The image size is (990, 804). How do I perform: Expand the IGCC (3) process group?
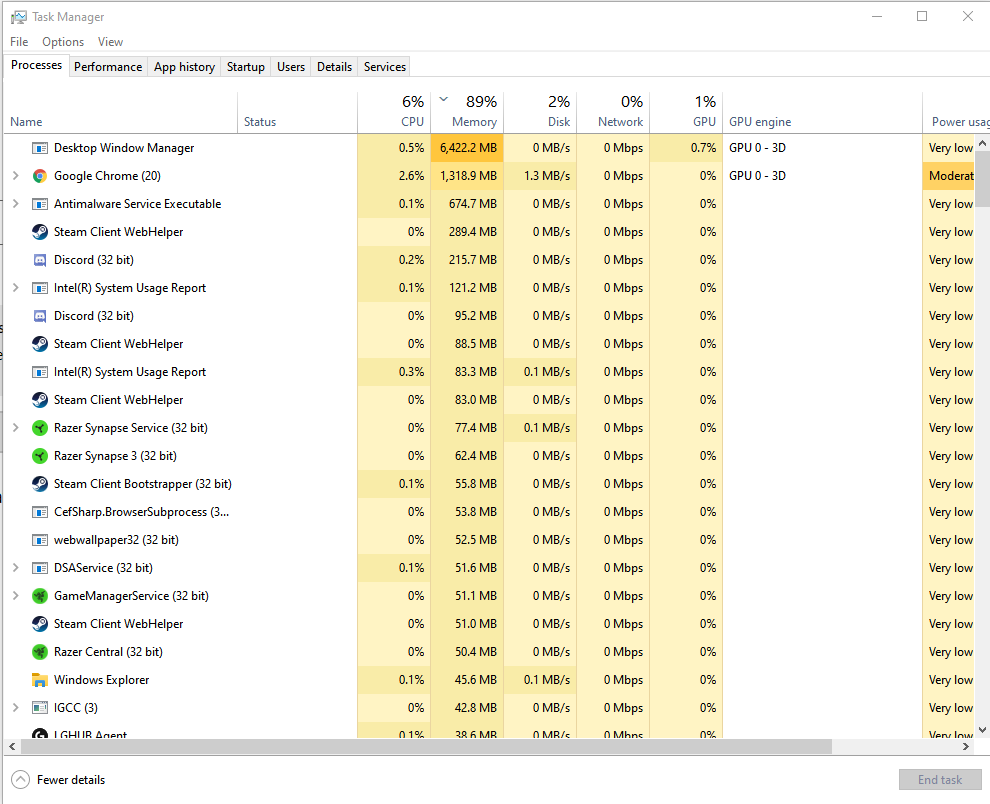coord(16,708)
